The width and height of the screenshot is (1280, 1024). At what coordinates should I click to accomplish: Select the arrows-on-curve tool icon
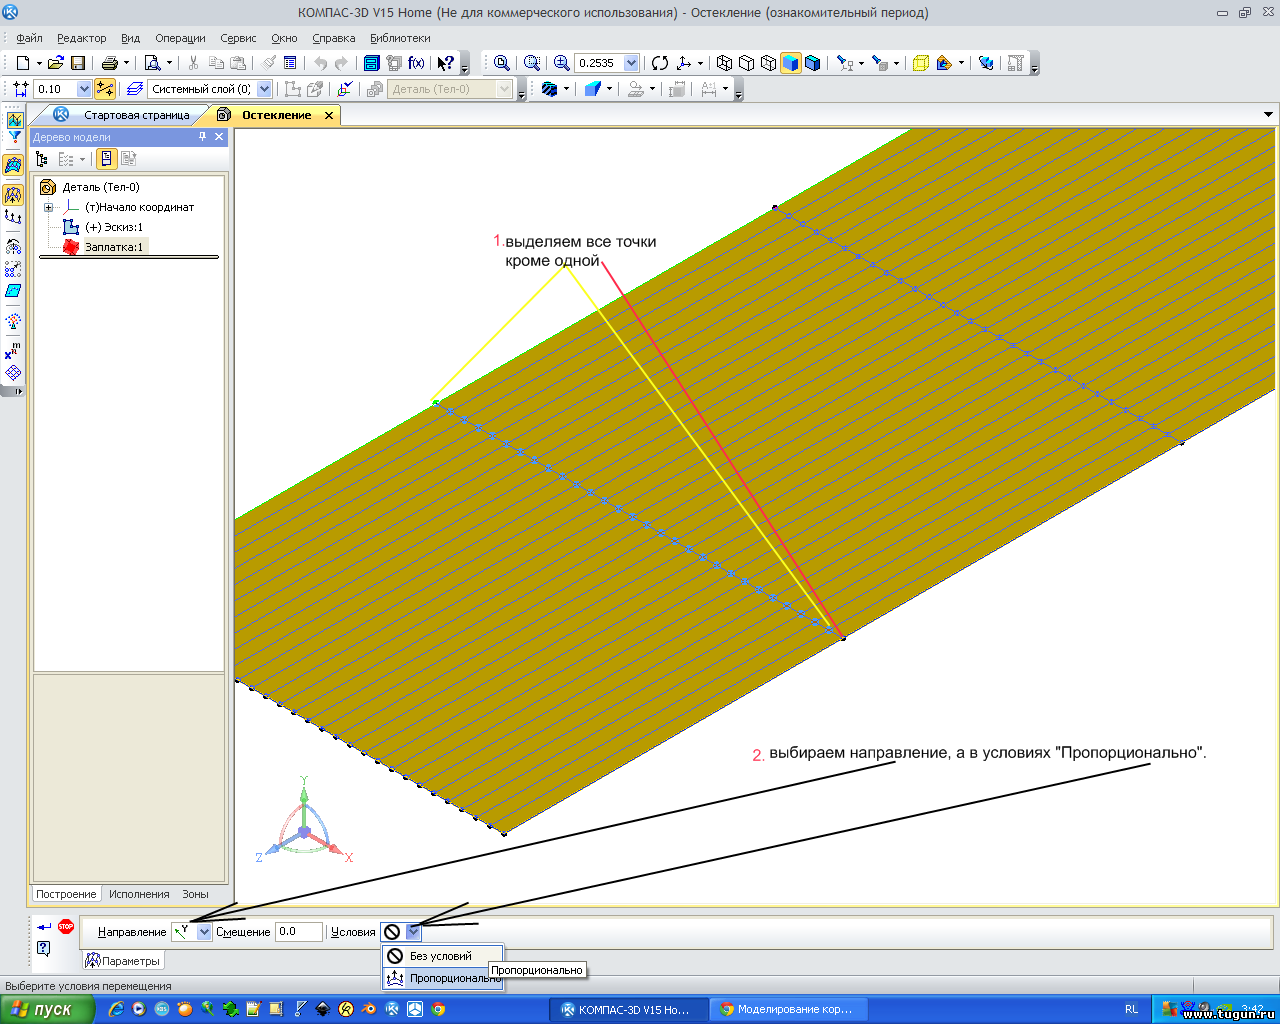coord(13,217)
